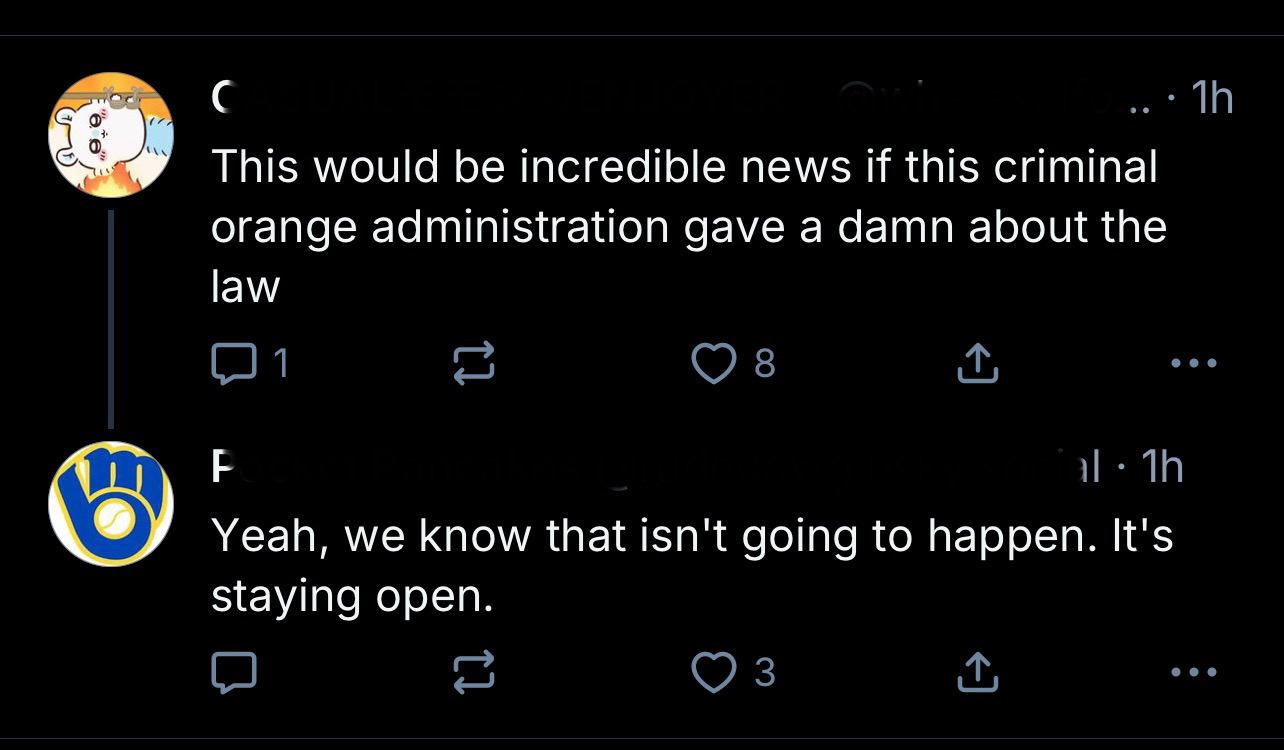Image resolution: width=1284 pixels, height=750 pixels.
Task: Click the like count '3'
Action: point(764,672)
